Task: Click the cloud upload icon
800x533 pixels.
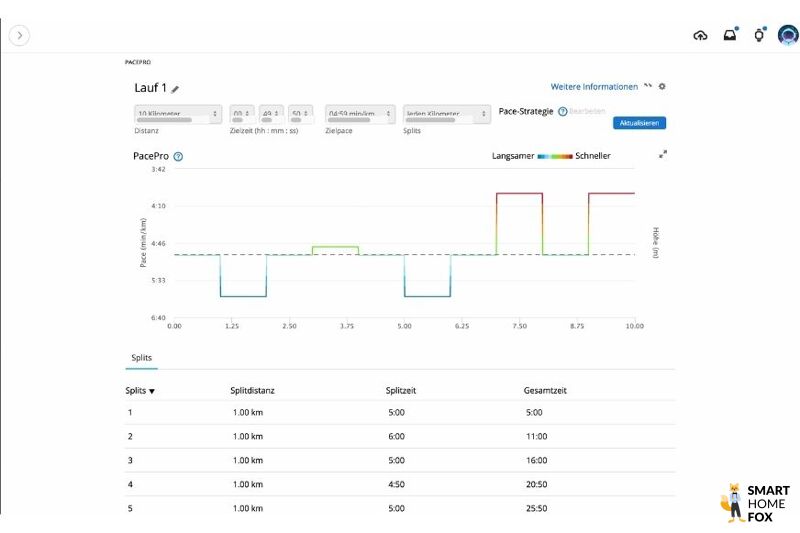Action: (700, 35)
